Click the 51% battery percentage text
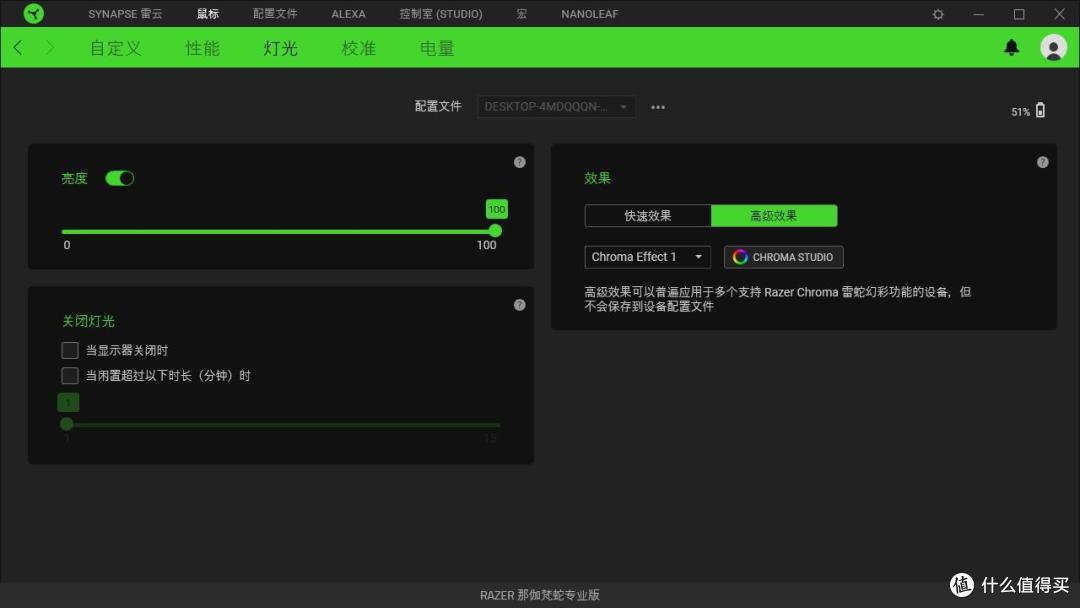 (x=1020, y=112)
